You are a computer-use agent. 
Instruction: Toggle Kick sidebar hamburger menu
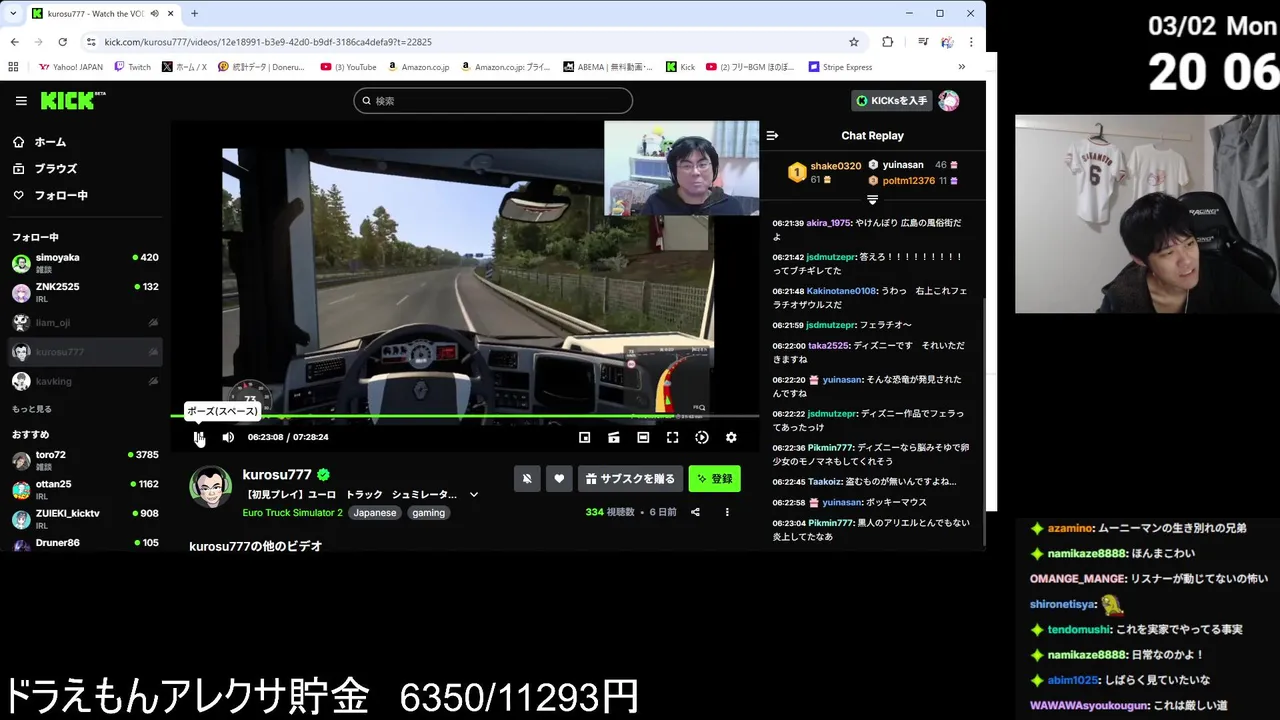[x=21, y=101]
